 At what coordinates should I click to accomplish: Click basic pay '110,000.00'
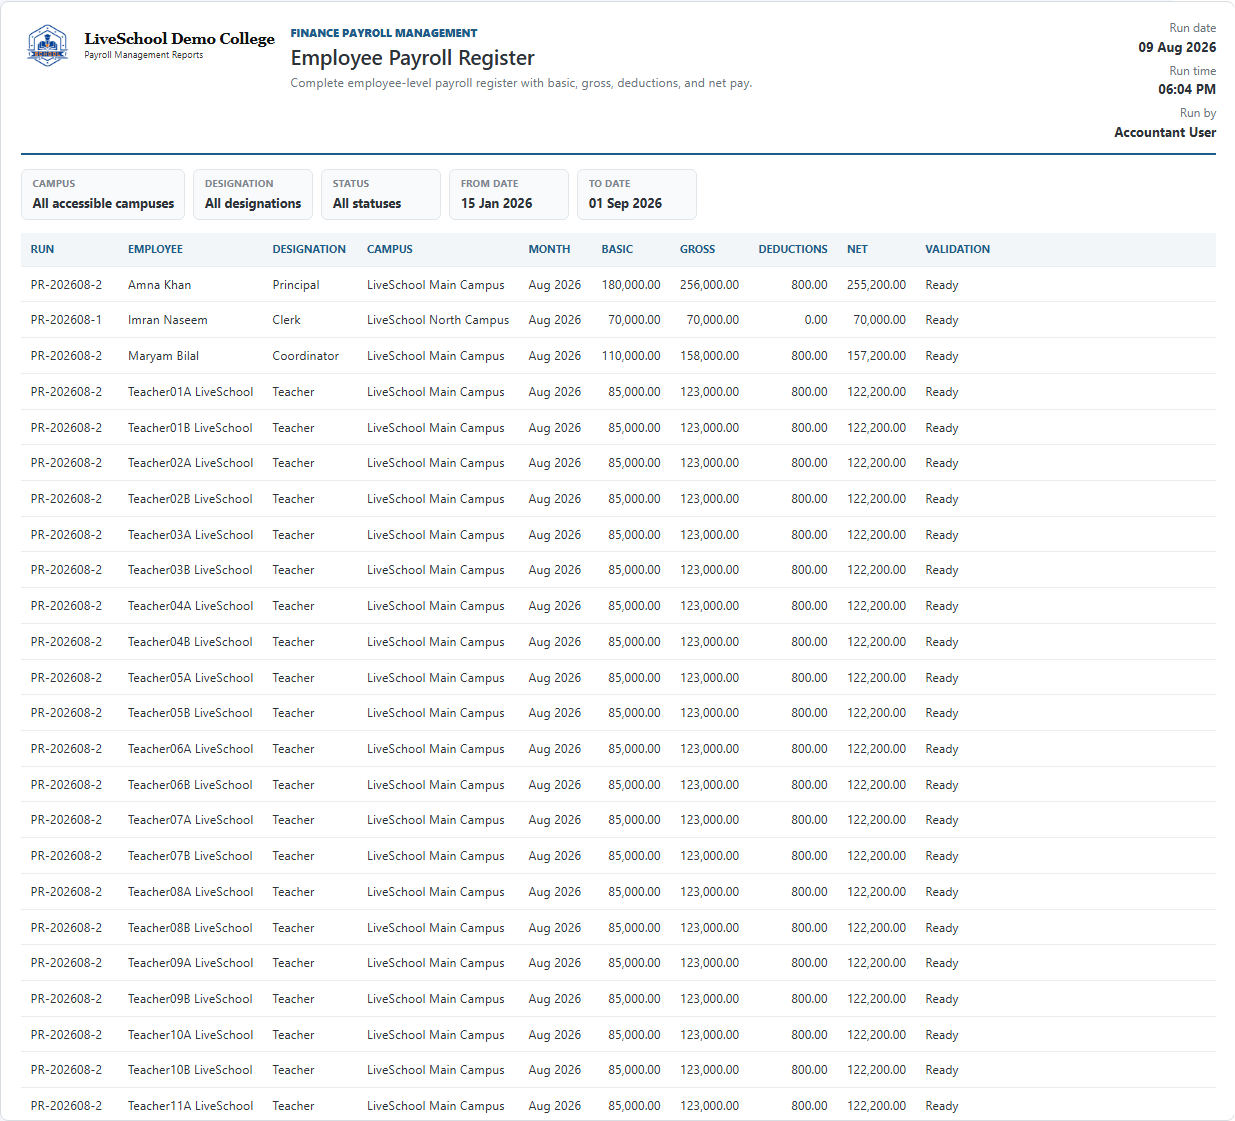[631, 356]
